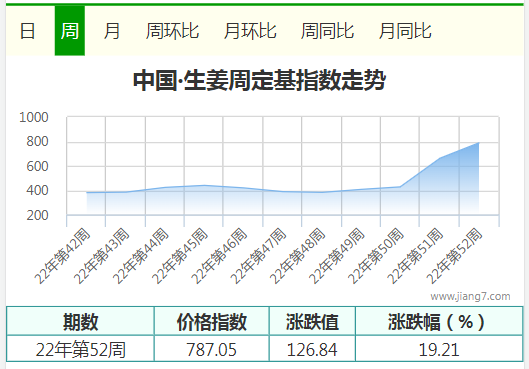Select the highlighted 周 (weekly) tab
The height and width of the screenshot is (369, 529).
pyautogui.click(x=70, y=31)
